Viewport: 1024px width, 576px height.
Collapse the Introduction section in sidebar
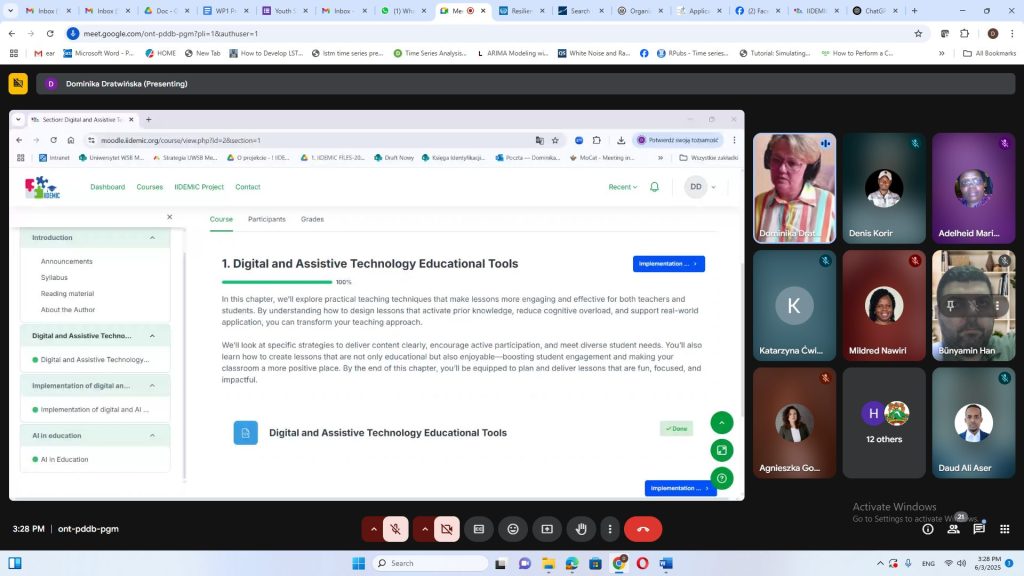tap(152, 238)
